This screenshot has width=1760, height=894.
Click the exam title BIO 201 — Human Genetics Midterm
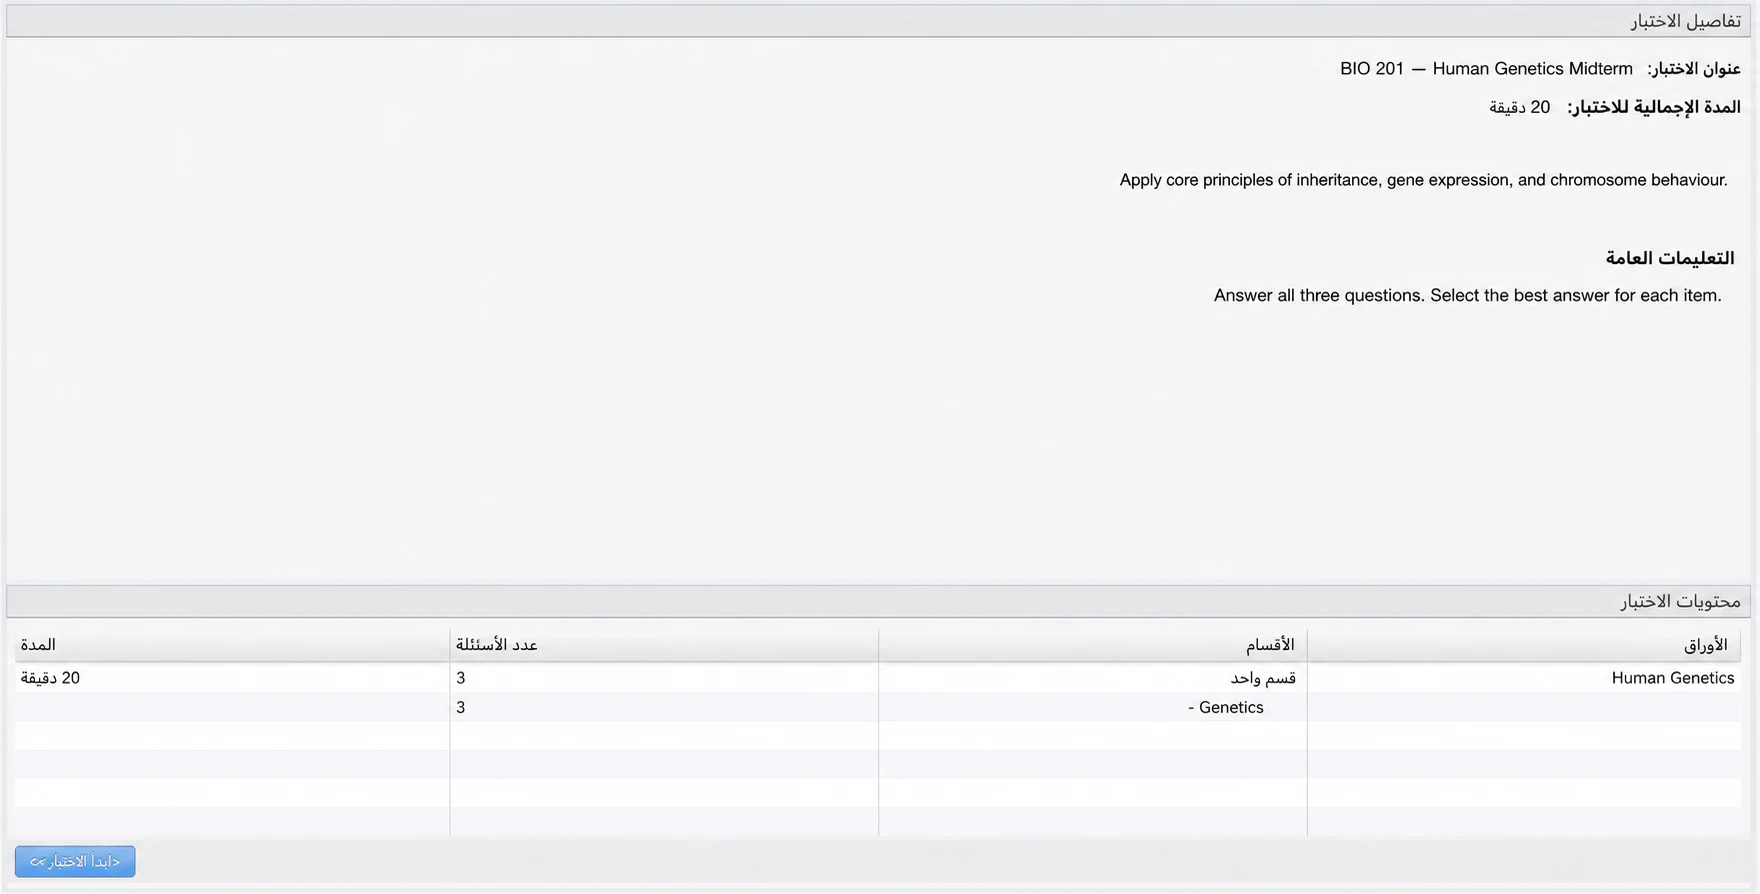[x=1486, y=69]
